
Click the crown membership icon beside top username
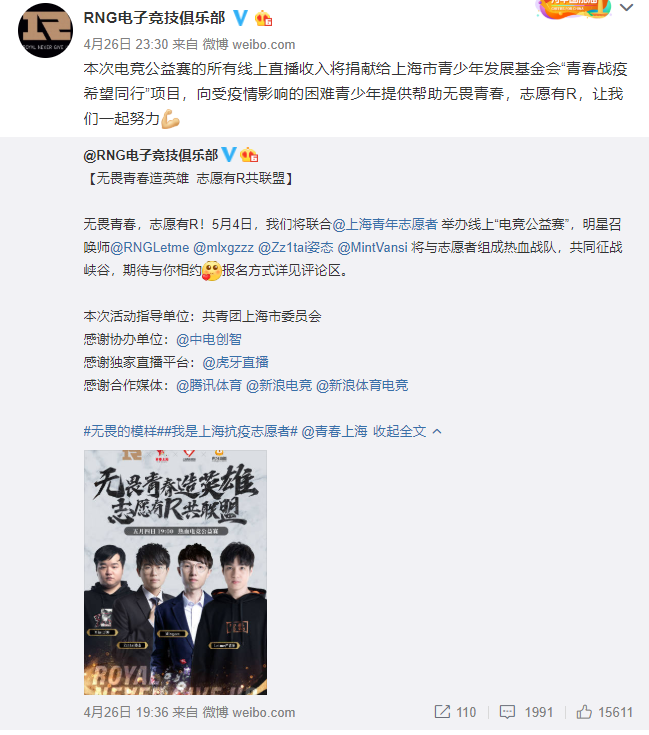tap(263, 18)
